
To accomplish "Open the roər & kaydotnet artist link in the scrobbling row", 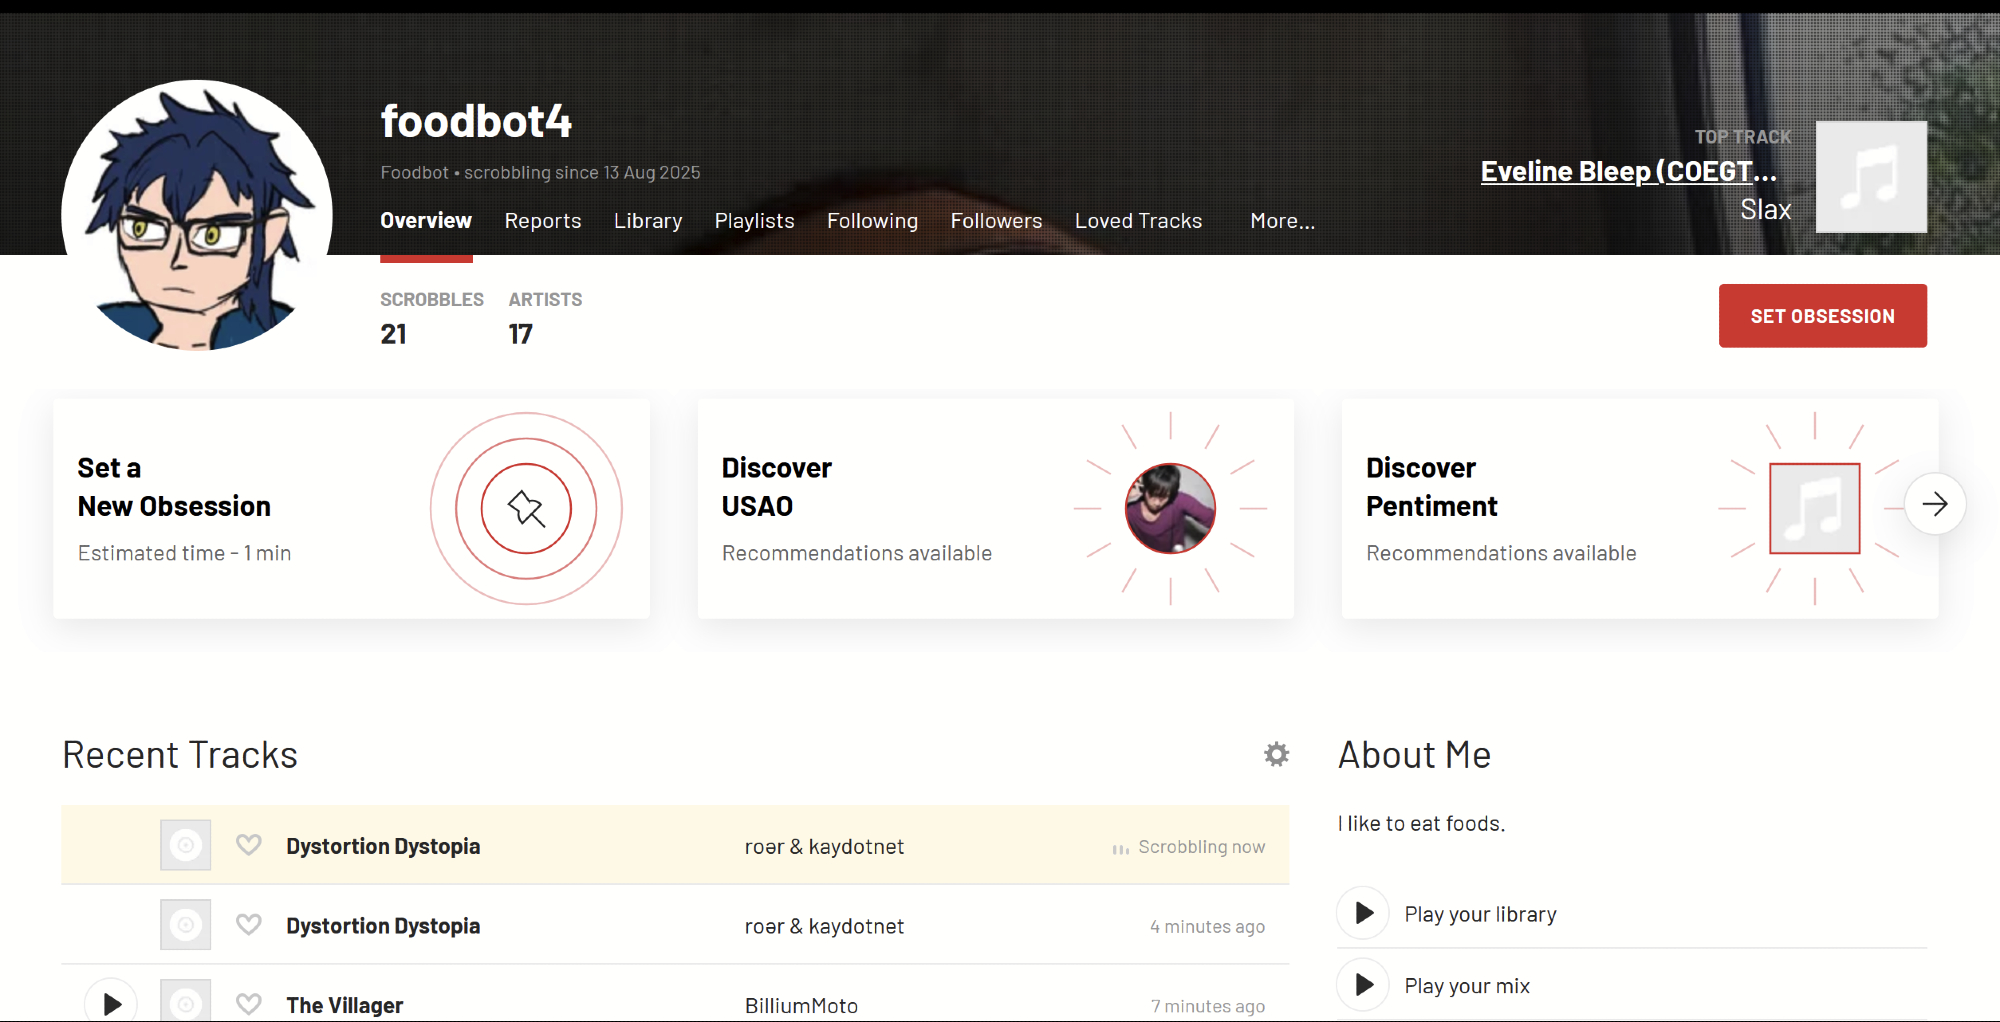I will click(x=824, y=847).
